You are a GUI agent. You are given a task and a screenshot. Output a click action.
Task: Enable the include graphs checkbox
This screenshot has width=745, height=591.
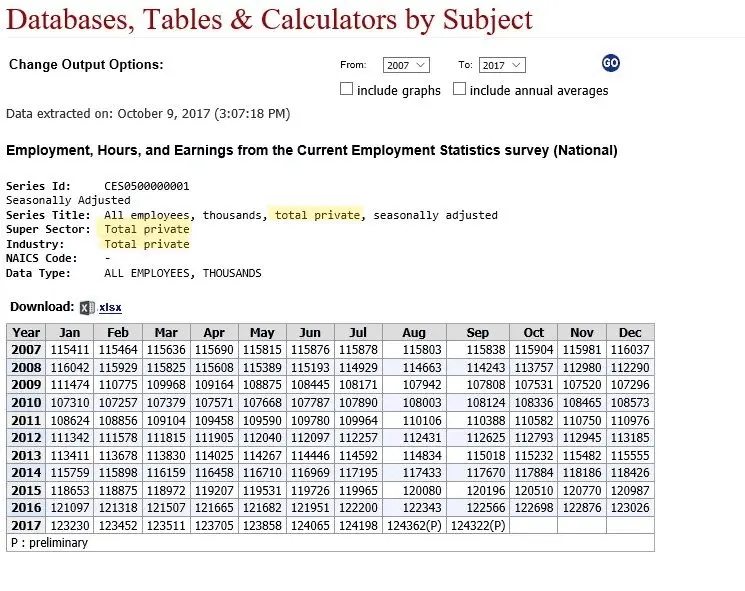click(x=347, y=89)
